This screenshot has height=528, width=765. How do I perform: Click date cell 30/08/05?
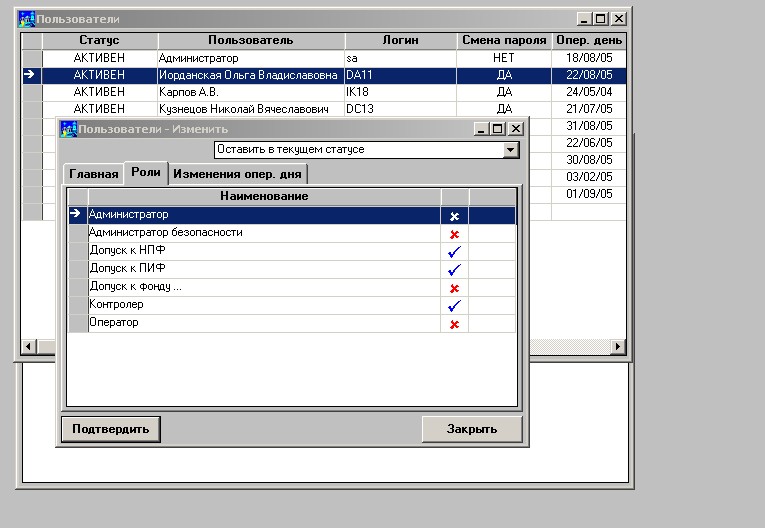coord(589,160)
